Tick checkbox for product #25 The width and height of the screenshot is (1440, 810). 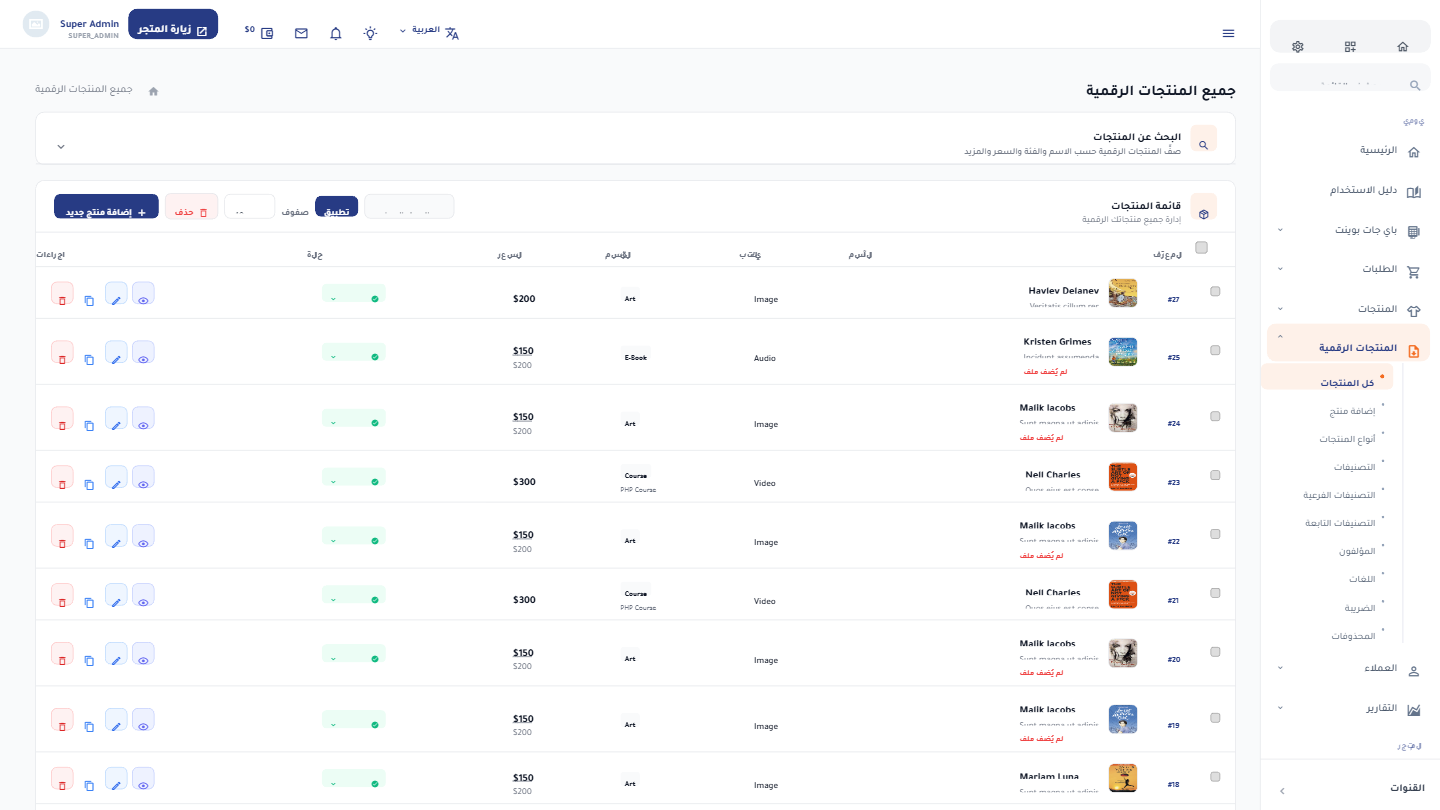coord(1215,350)
